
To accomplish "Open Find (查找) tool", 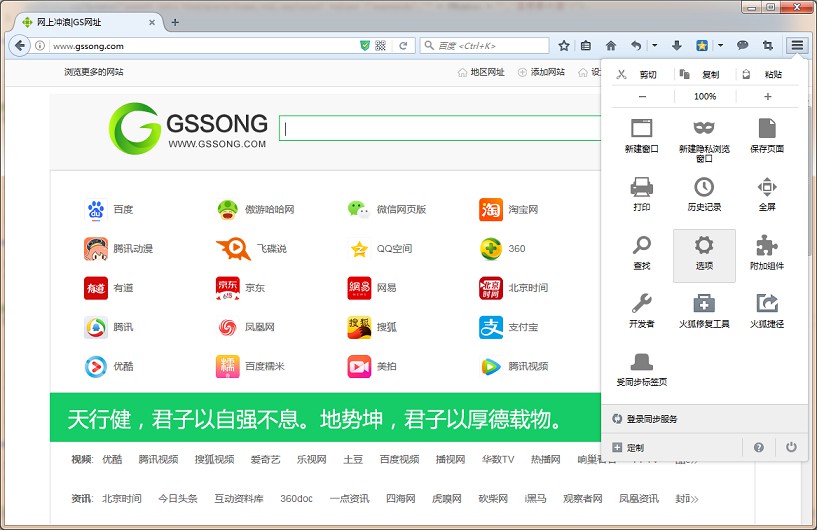I will click(641, 253).
